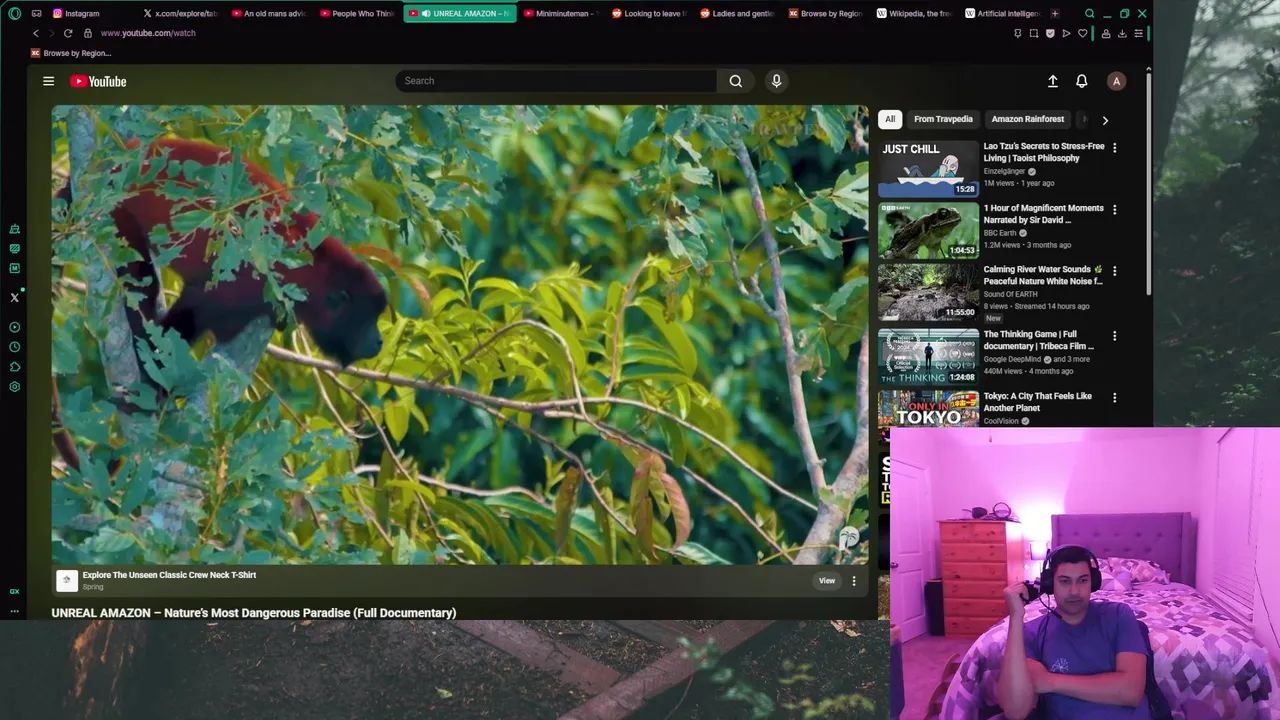Screen dimensions: 1280x720
Task: Open the account avatar menu
Action: point(1116,81)
